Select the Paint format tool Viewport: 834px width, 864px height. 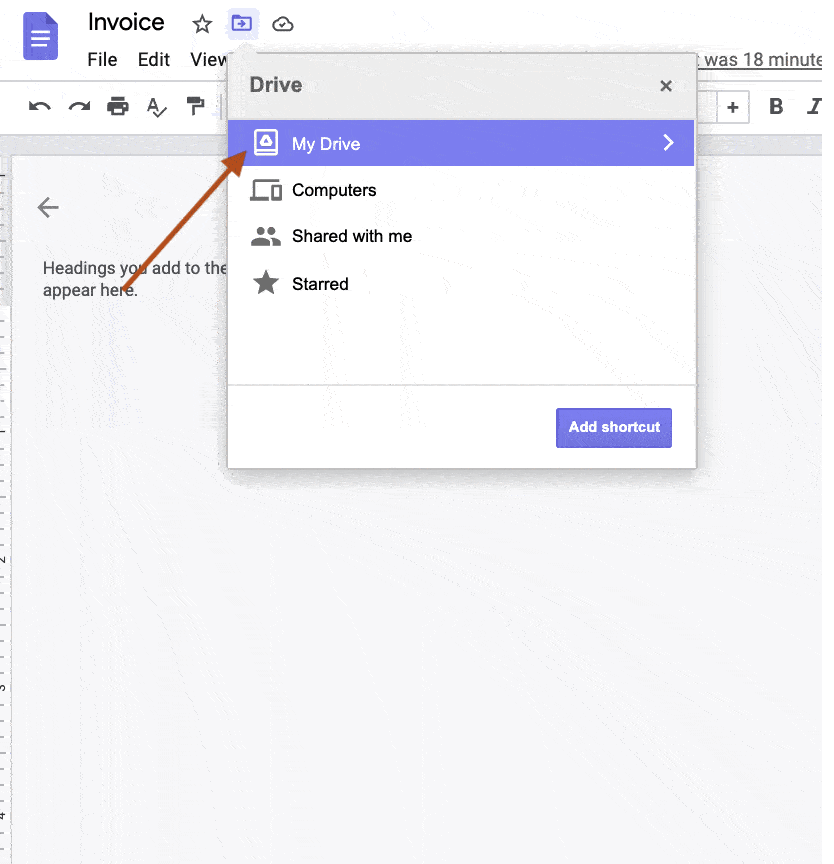coord(195,106)
